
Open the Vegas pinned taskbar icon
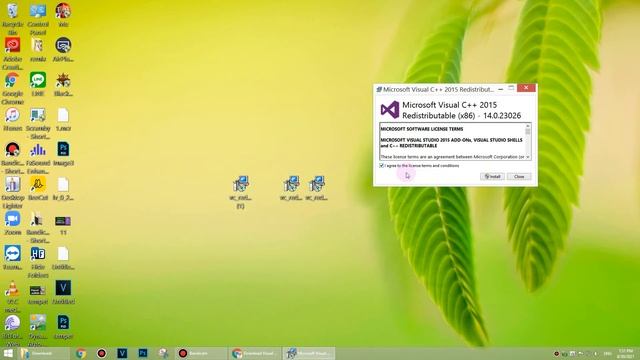point(122,353)
